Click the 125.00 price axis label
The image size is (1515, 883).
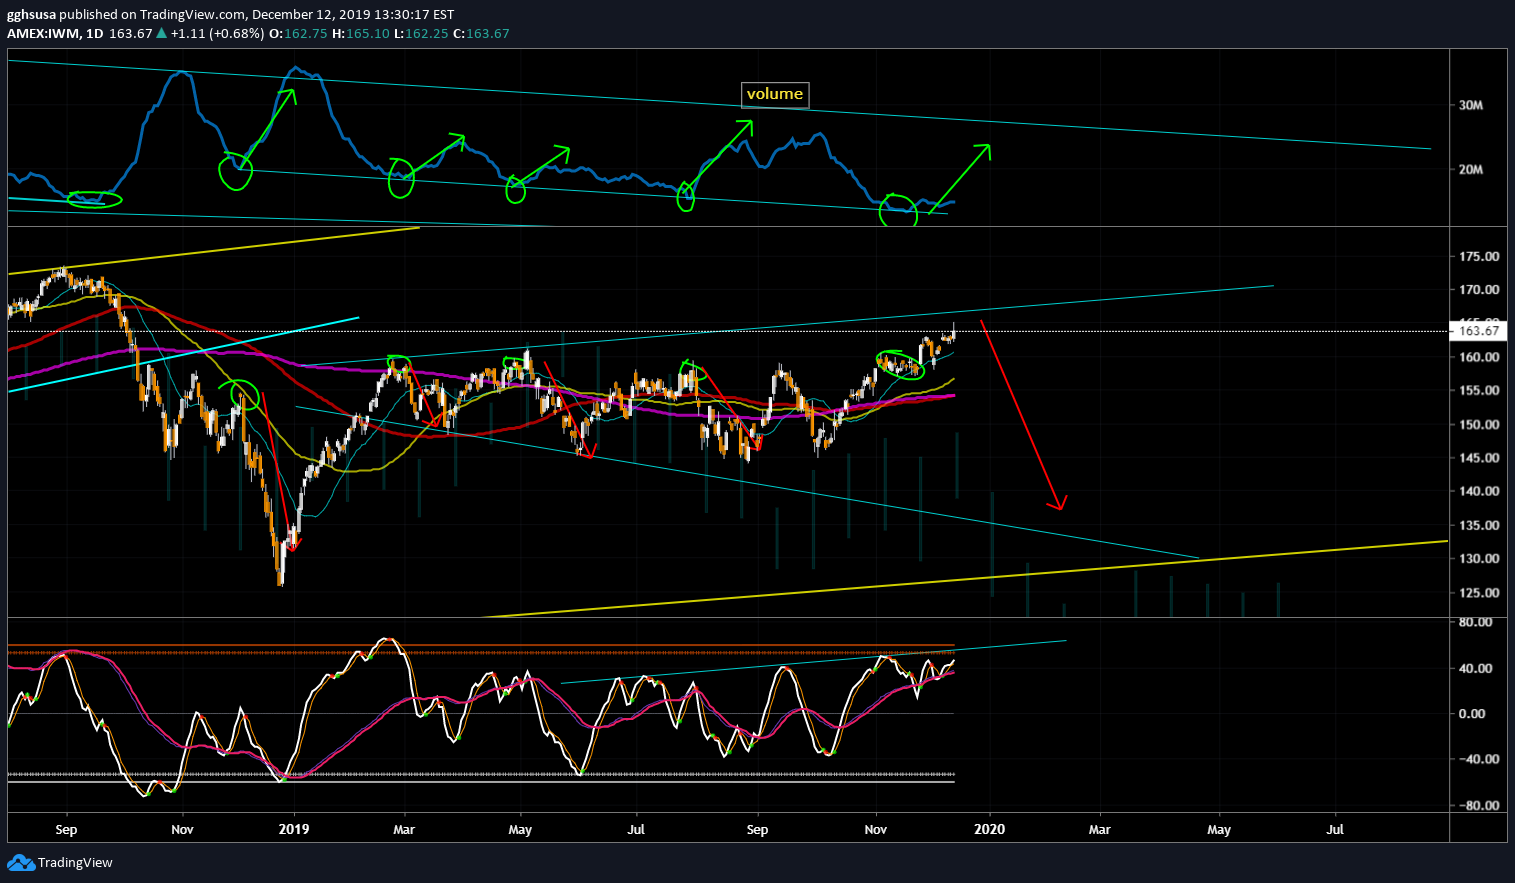1479,593
